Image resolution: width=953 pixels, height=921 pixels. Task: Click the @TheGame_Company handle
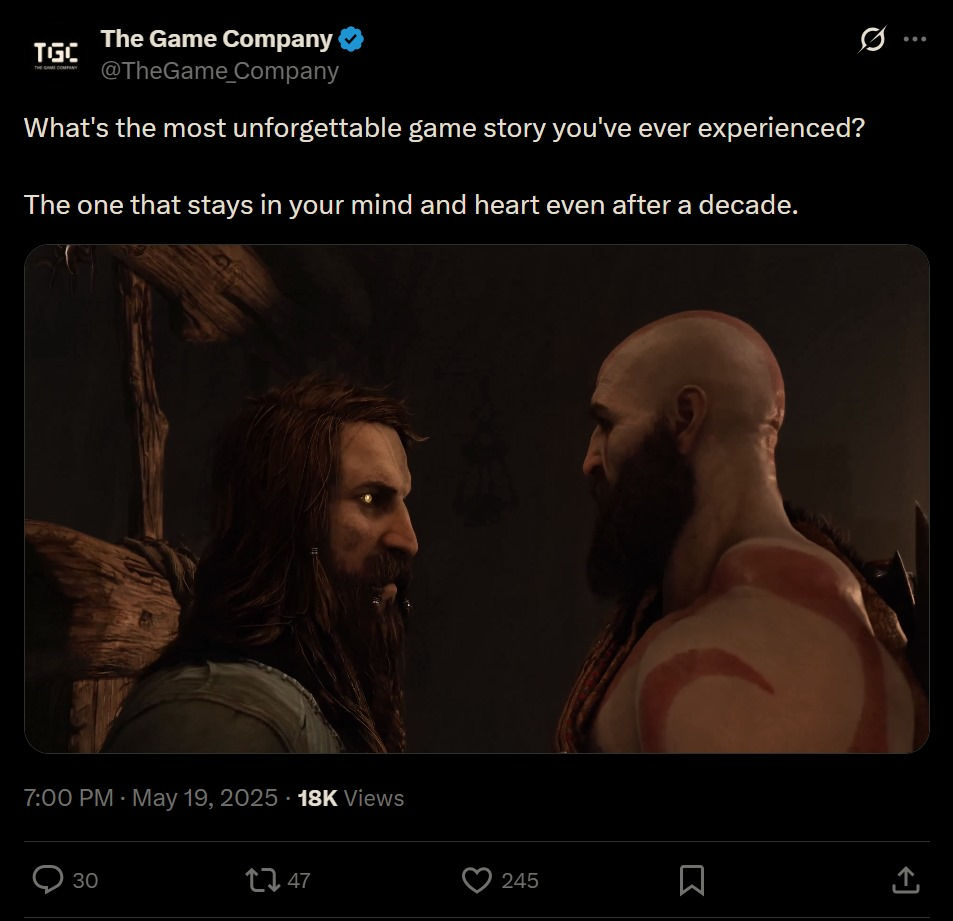tap(218, 70)
